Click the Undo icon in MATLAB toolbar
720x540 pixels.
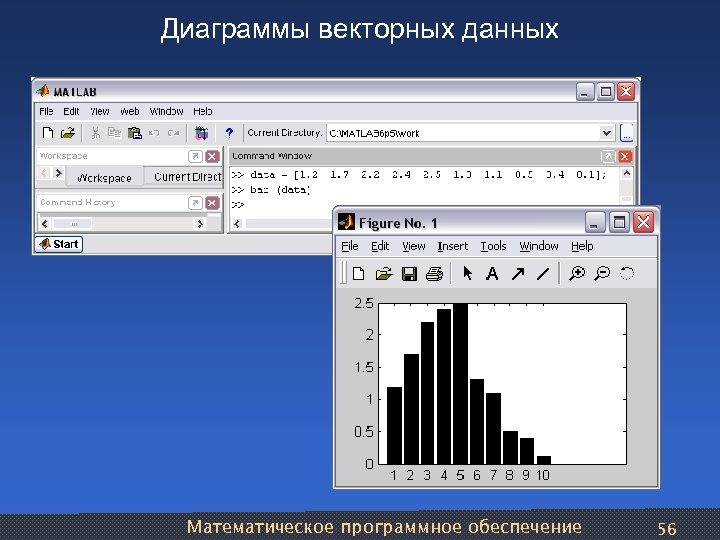(154, 133)
